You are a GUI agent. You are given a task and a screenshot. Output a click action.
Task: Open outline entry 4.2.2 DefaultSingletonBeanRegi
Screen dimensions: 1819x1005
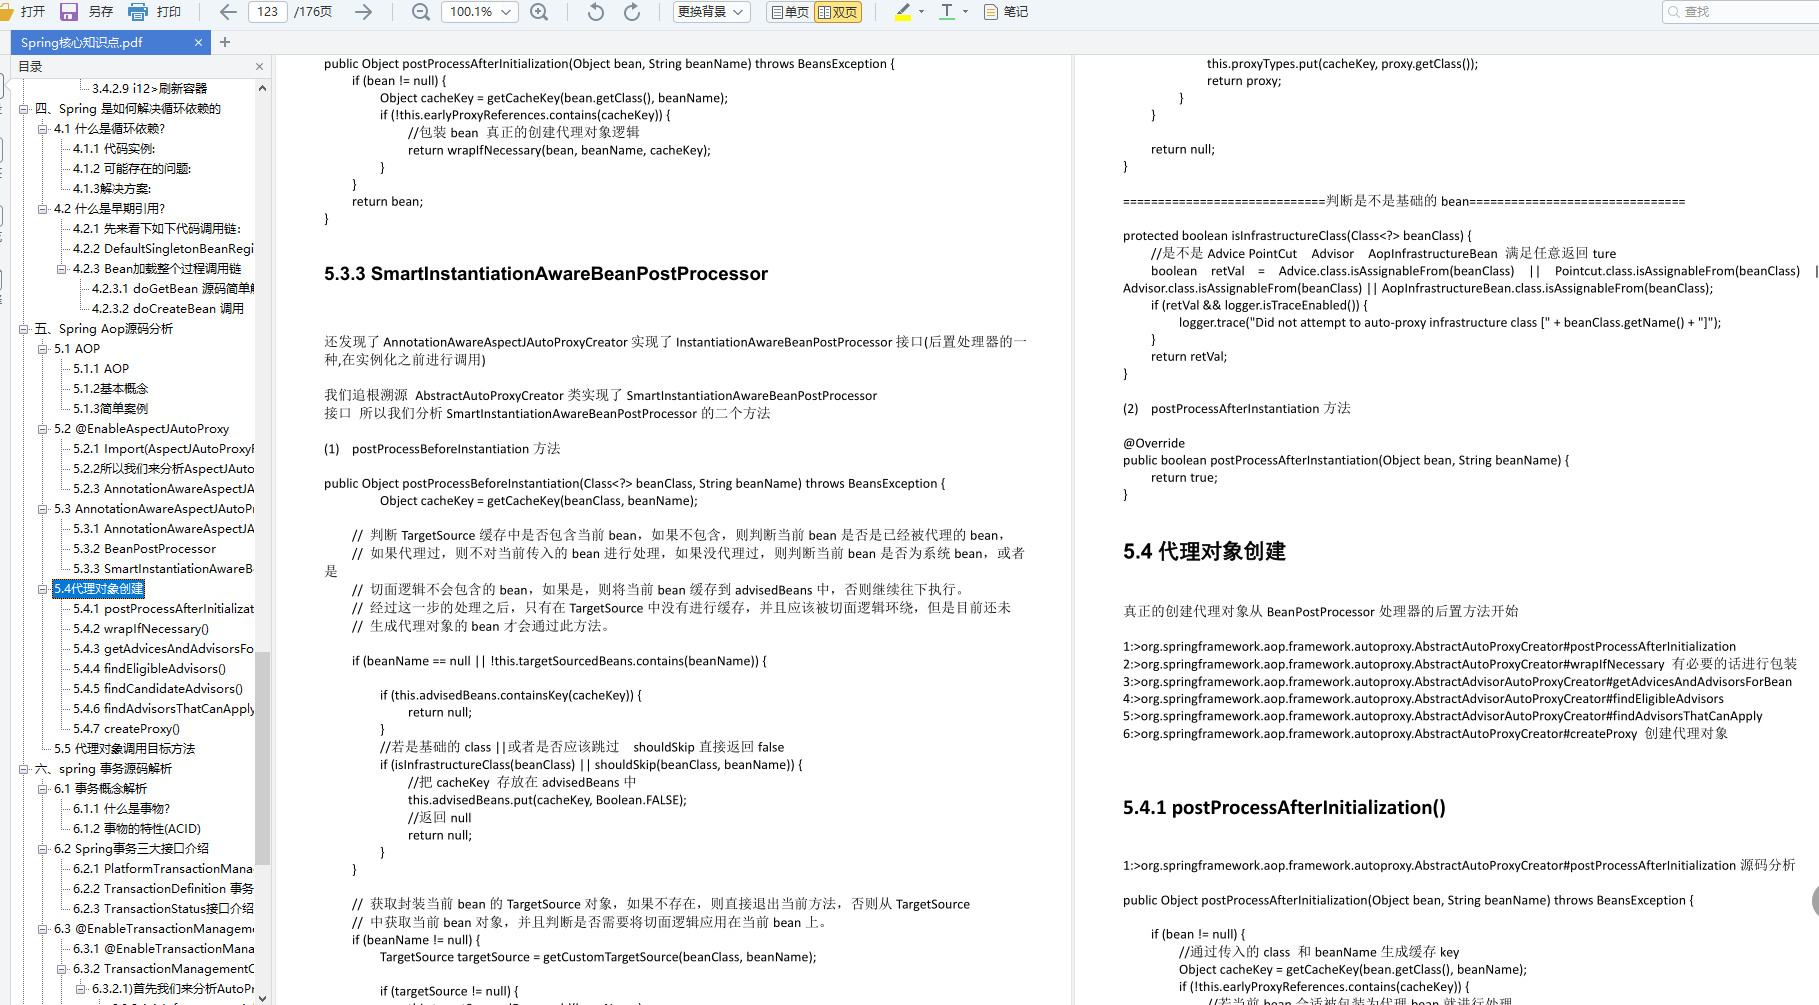163,249
